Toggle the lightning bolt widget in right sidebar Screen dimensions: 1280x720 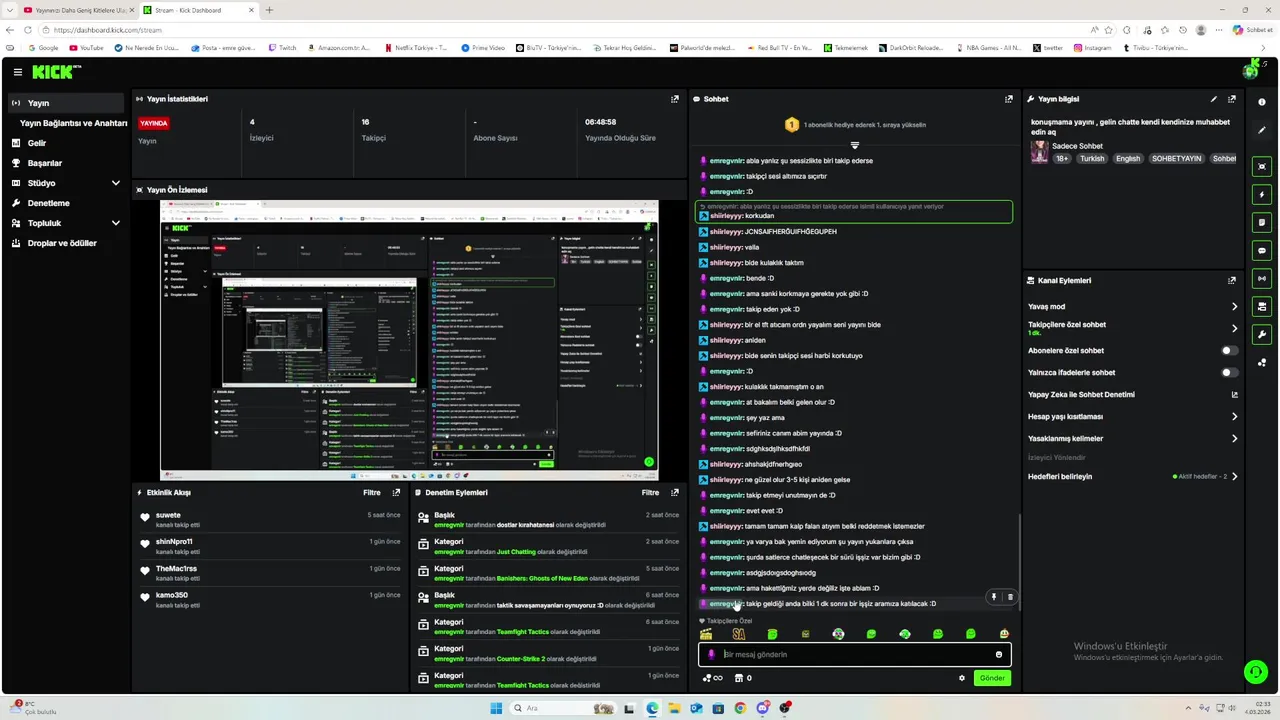[x=1262, y=194]
